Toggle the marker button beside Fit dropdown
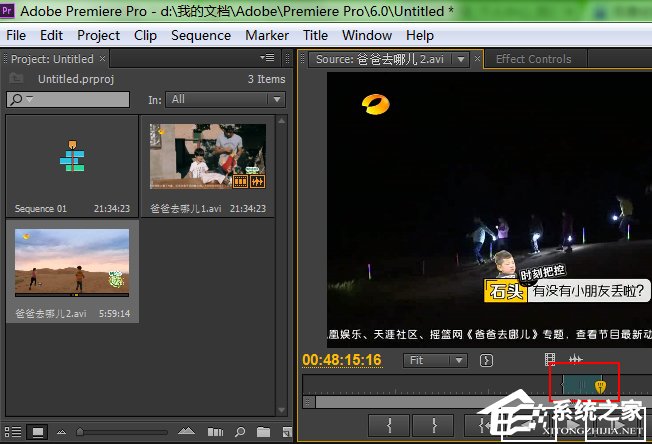Screen dimensions: 652x444 click(x=487, y=360)
